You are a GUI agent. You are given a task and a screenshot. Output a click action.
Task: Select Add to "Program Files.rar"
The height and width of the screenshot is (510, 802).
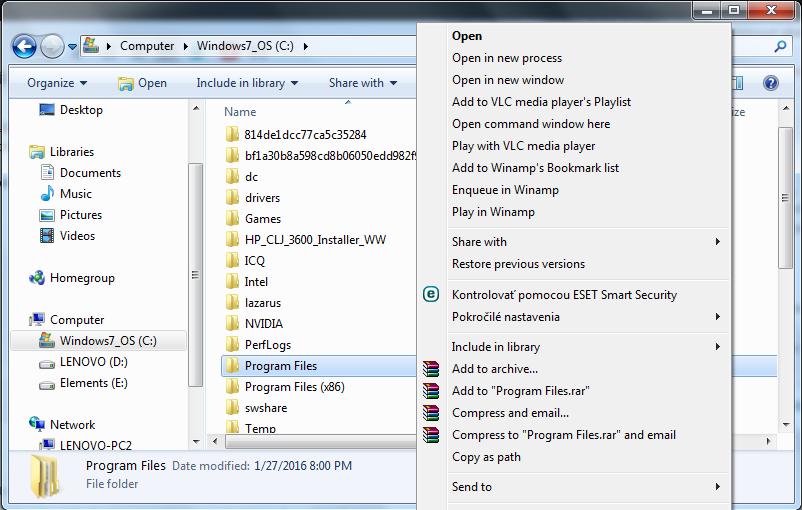click(521, 391)
